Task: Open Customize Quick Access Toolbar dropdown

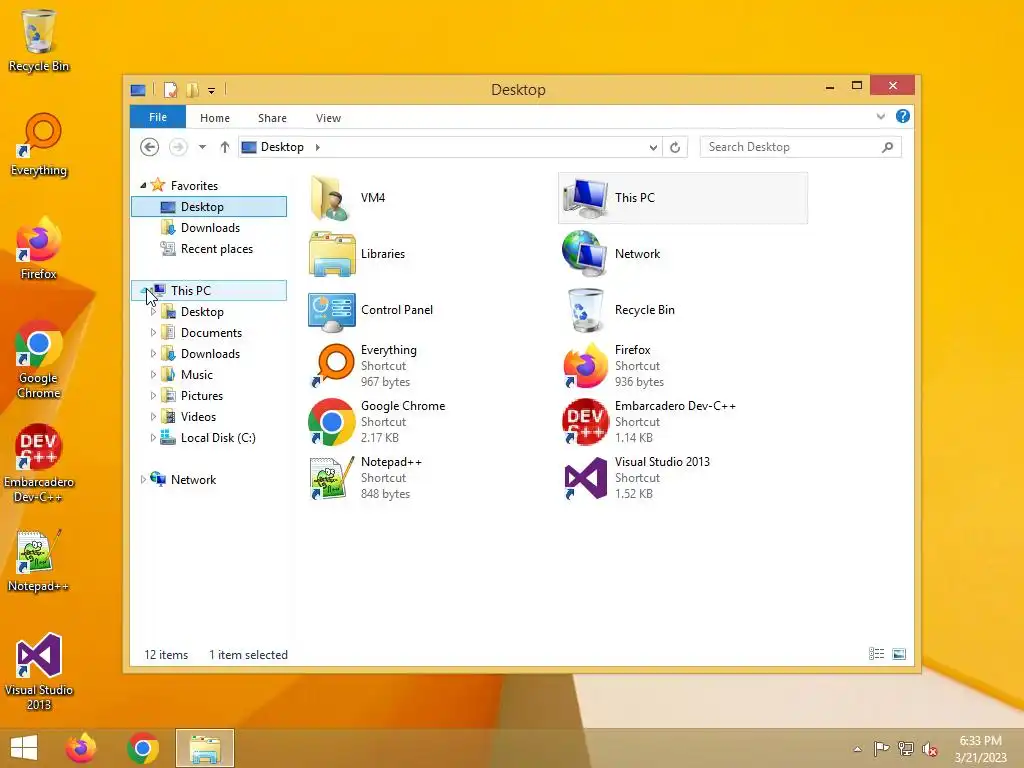Action: (212, 91)
